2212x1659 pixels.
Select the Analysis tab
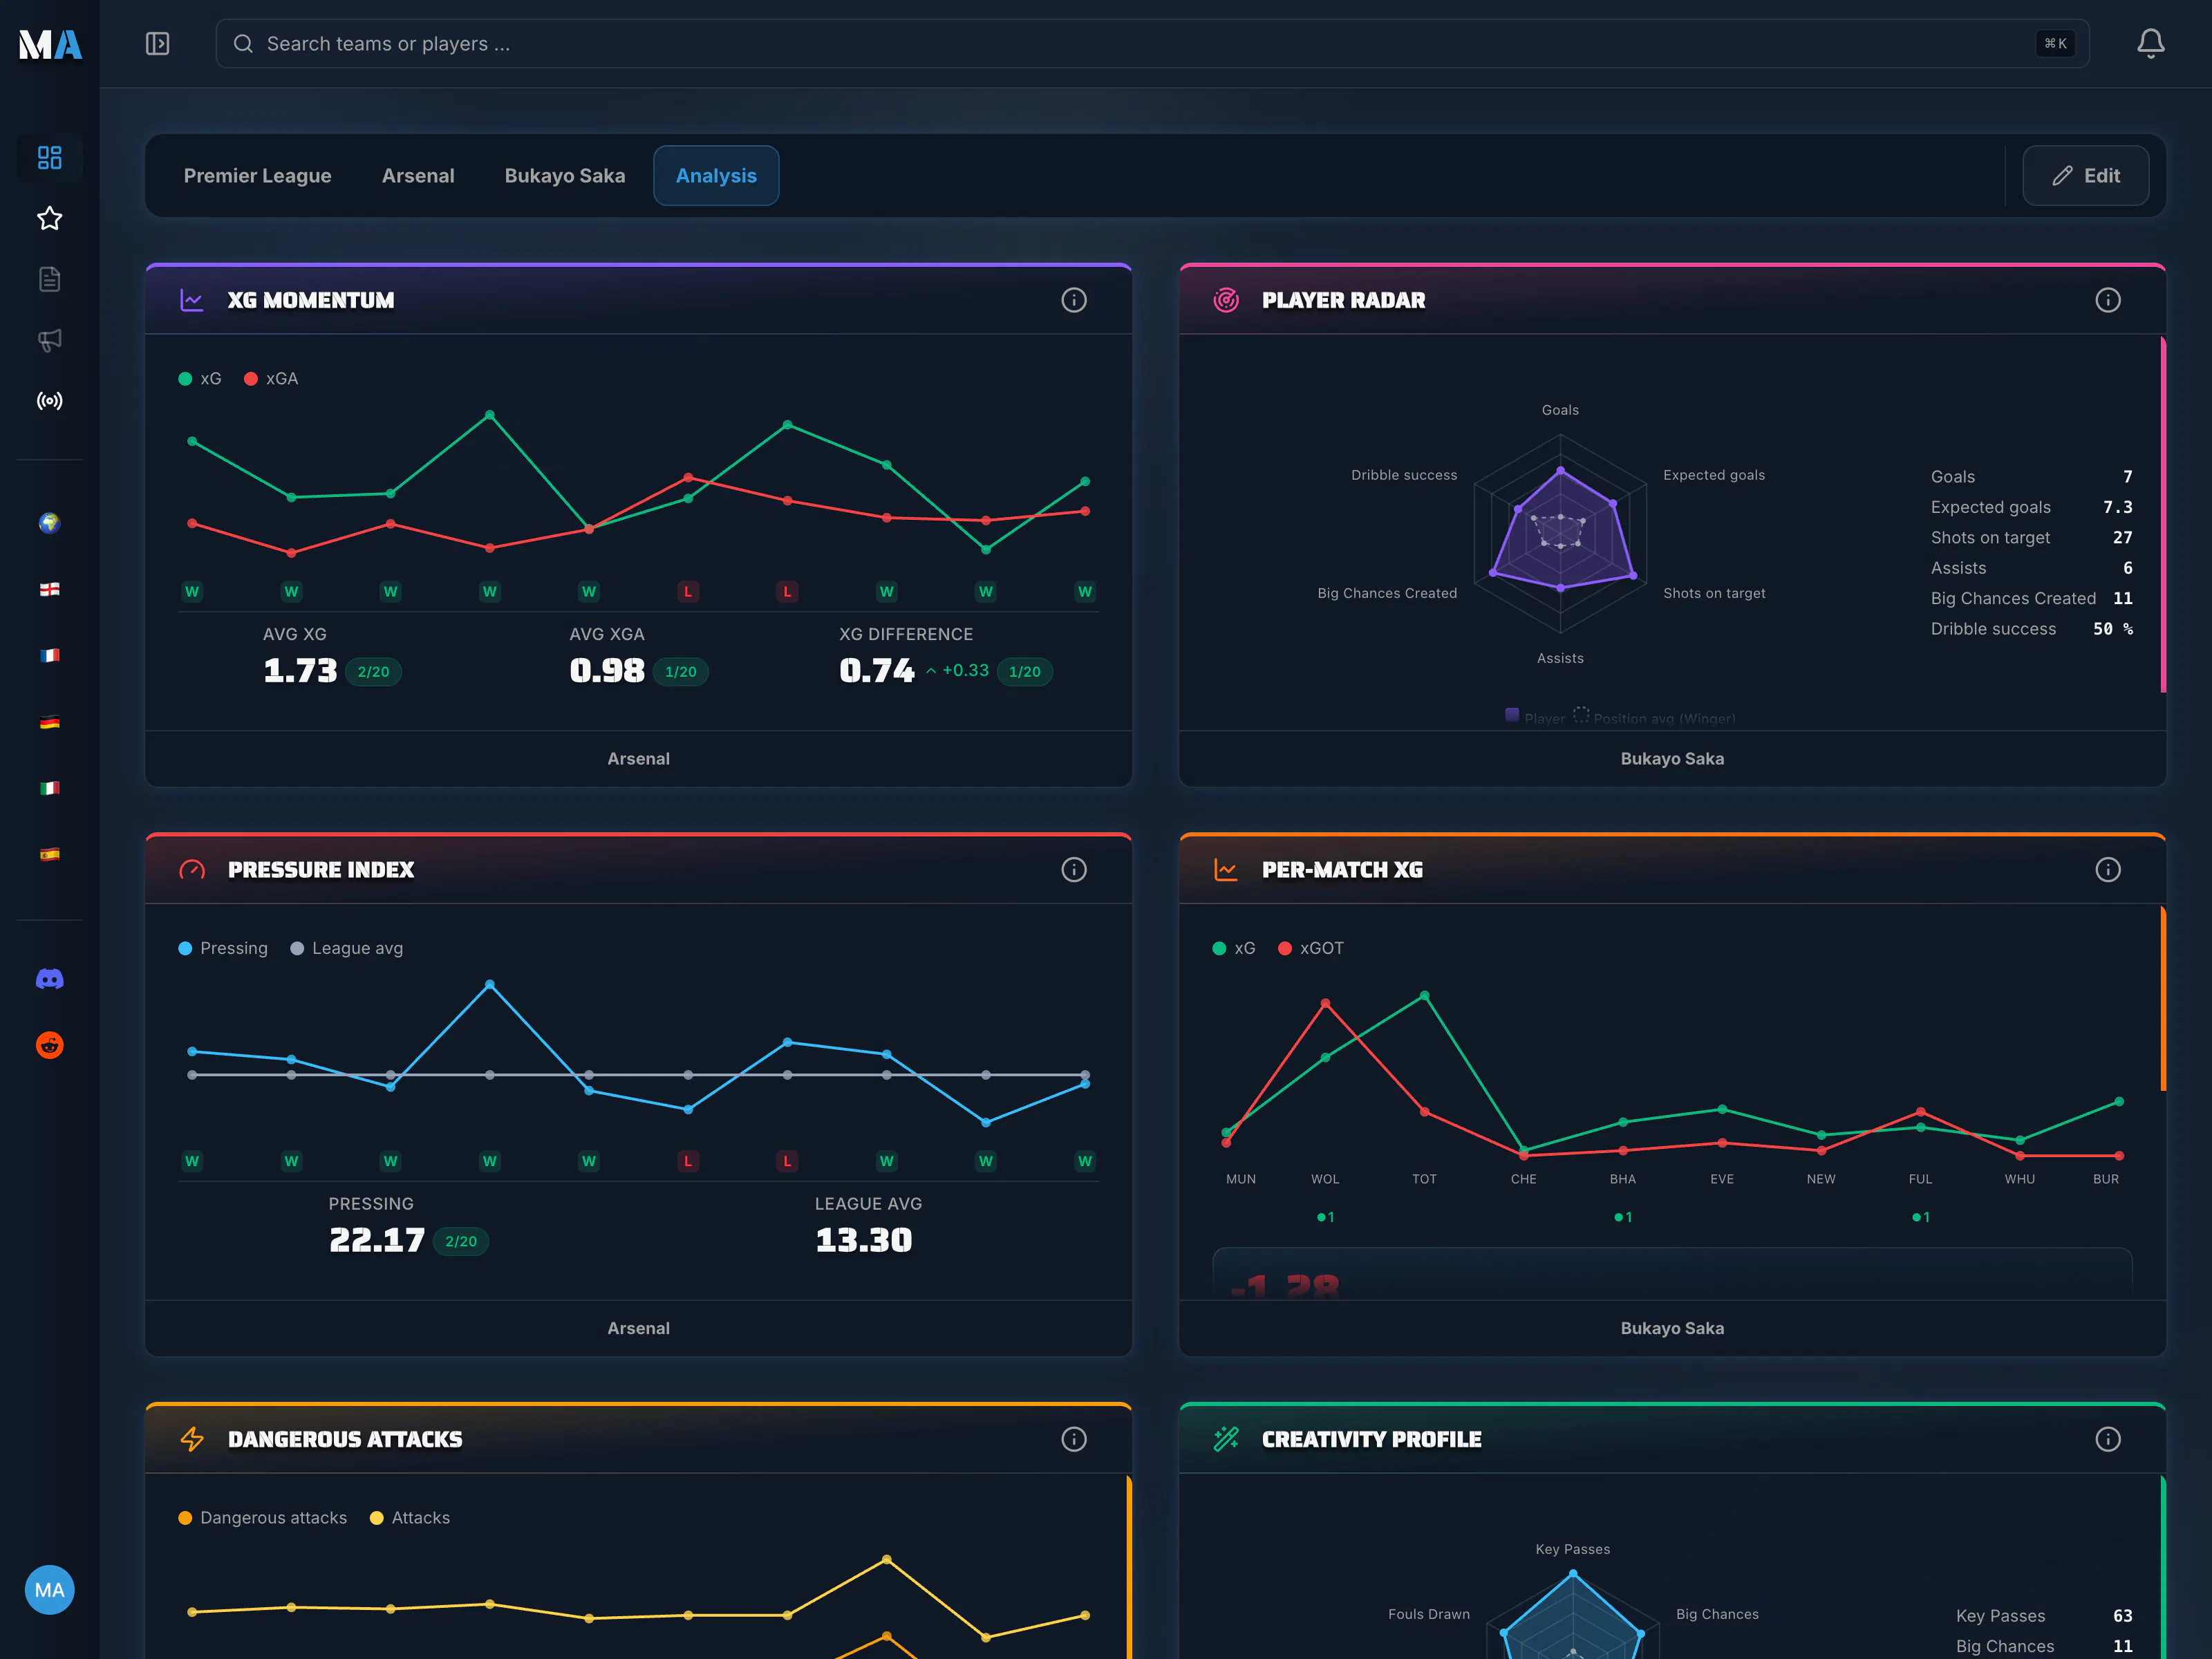pos(716,176)
